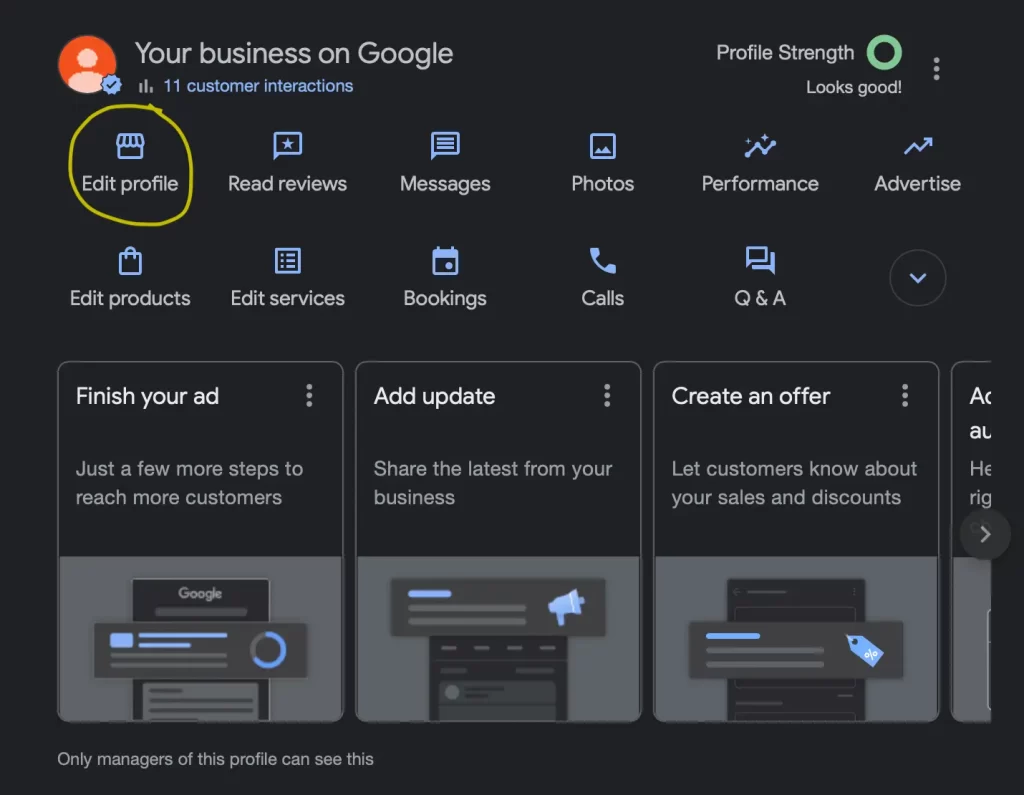Open the Edit profile storefront icon
The height and width of the screenshot is (795, 1024).
tap(130, 146)
